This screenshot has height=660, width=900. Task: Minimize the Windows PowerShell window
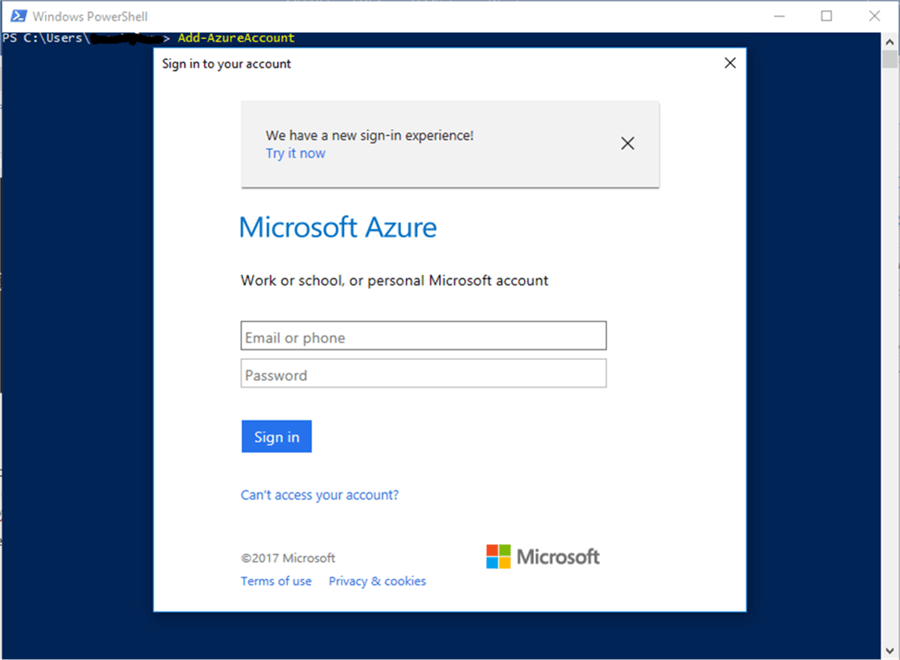[779, 16]
